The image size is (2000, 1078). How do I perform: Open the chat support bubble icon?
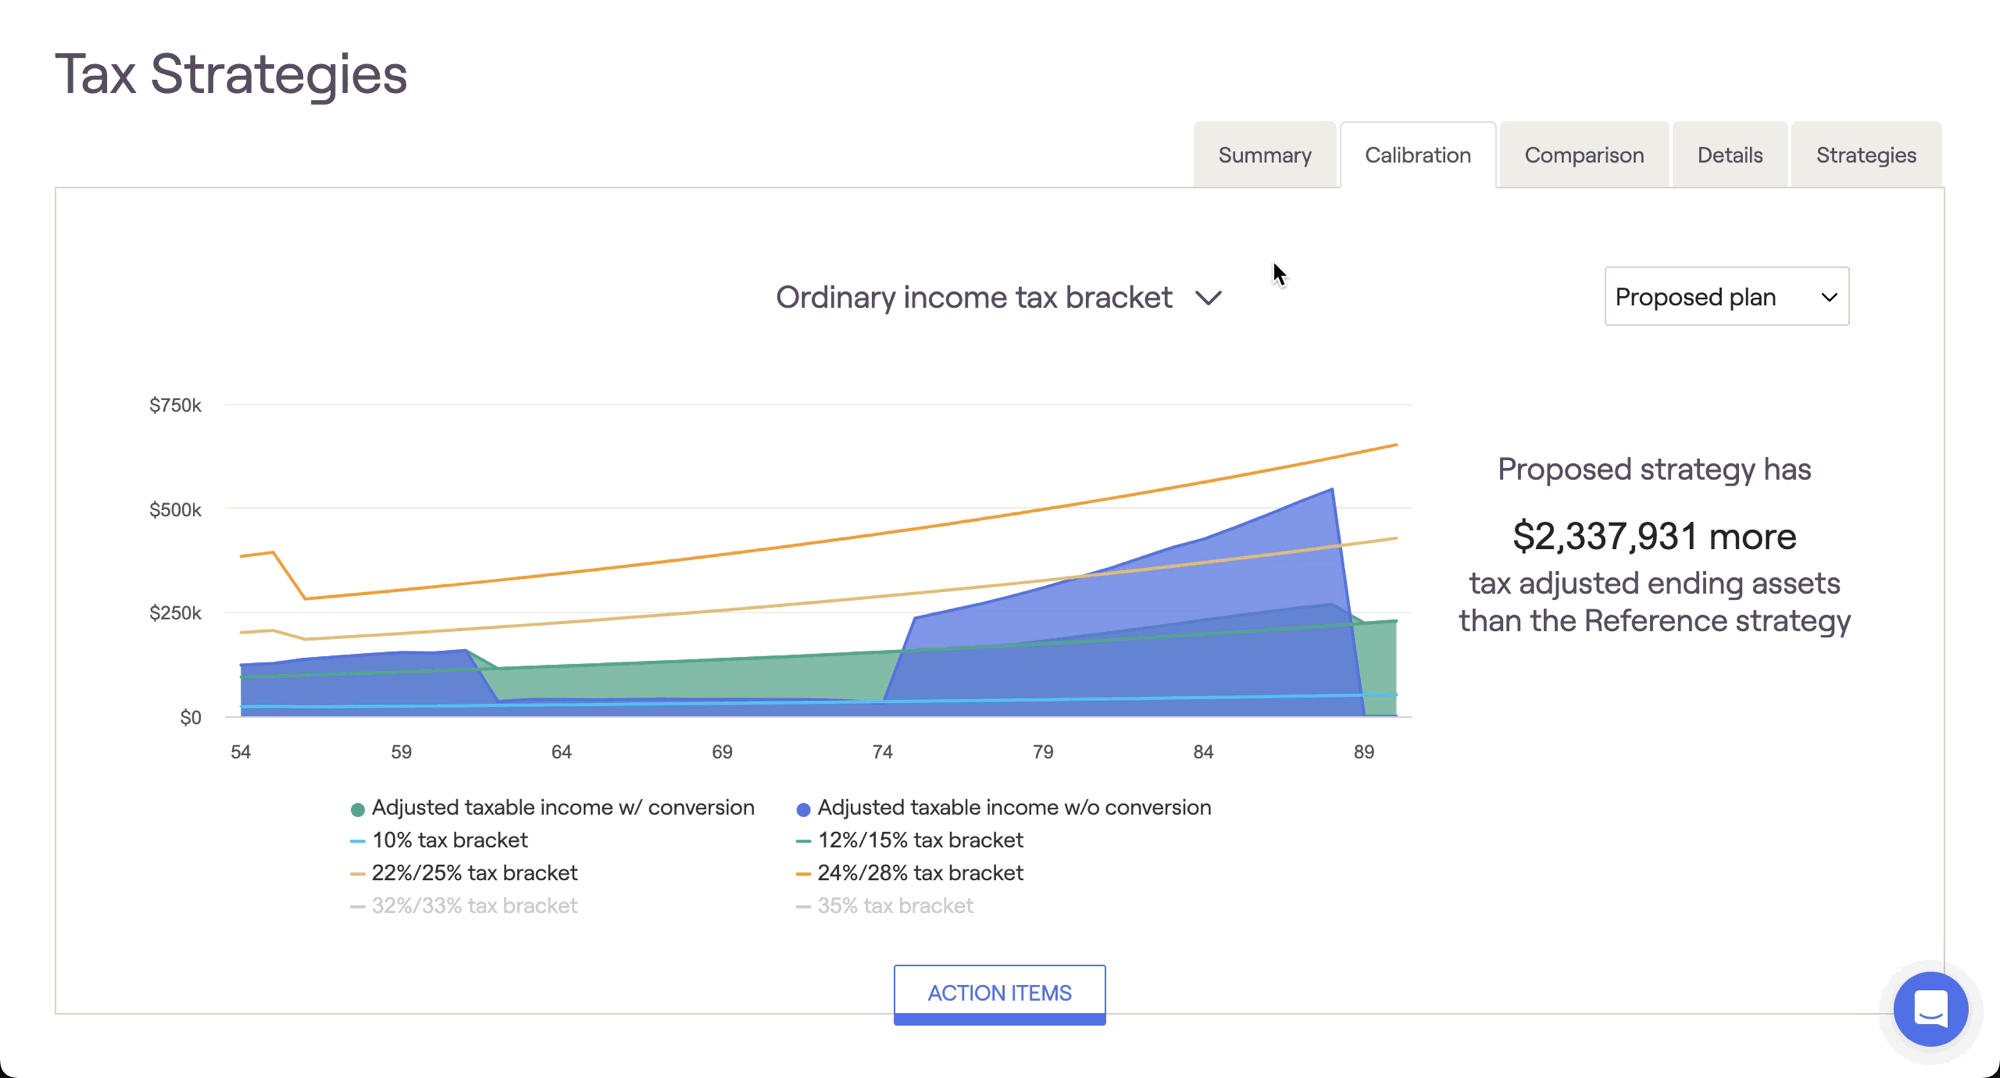point(1930,1009)
